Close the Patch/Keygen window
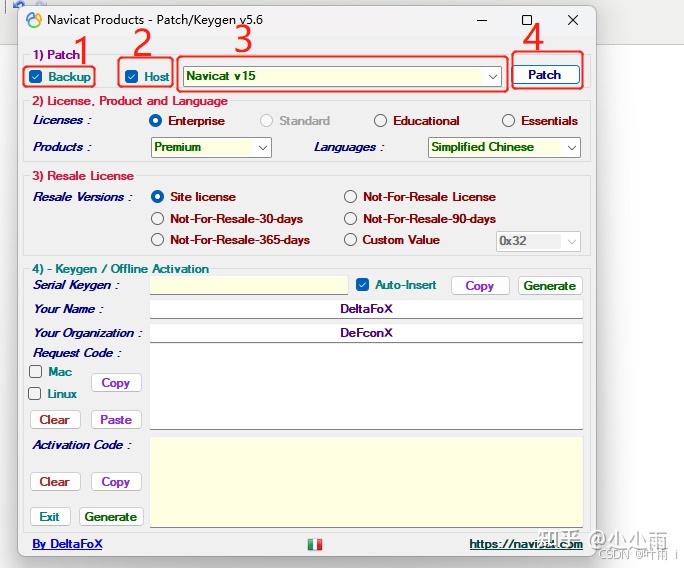 coord(573,20)
